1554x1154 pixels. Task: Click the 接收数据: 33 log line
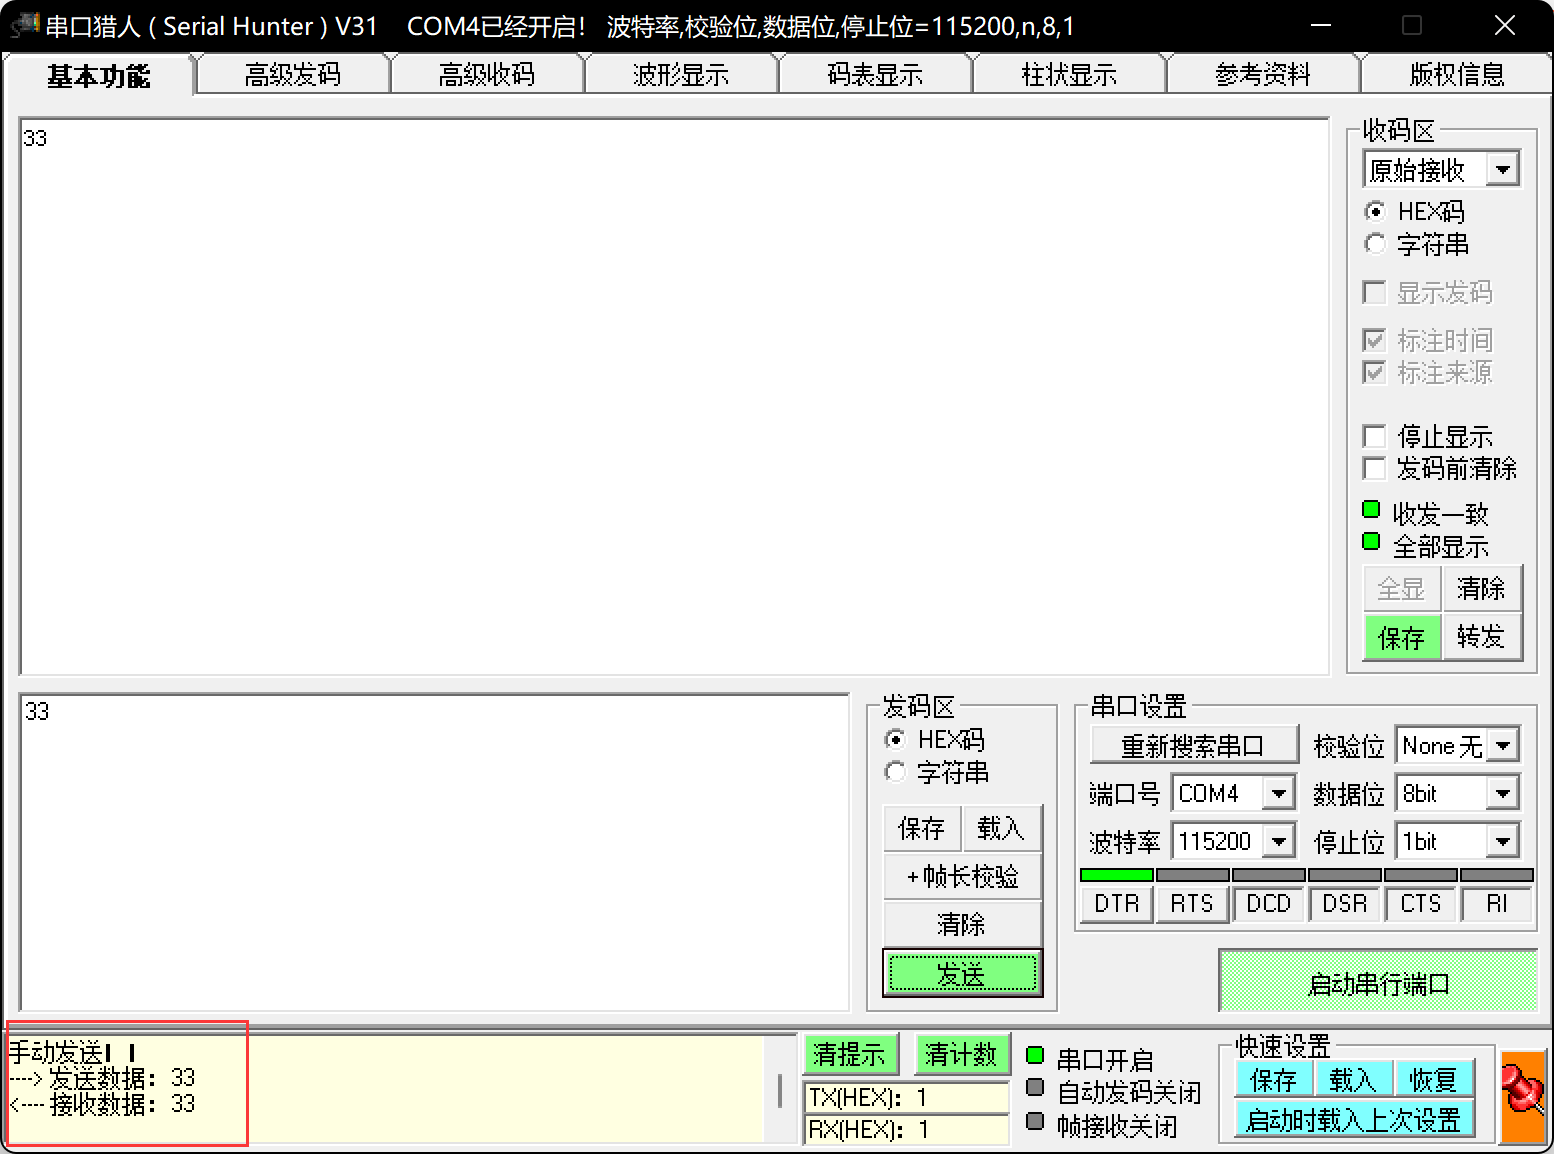102,1104
